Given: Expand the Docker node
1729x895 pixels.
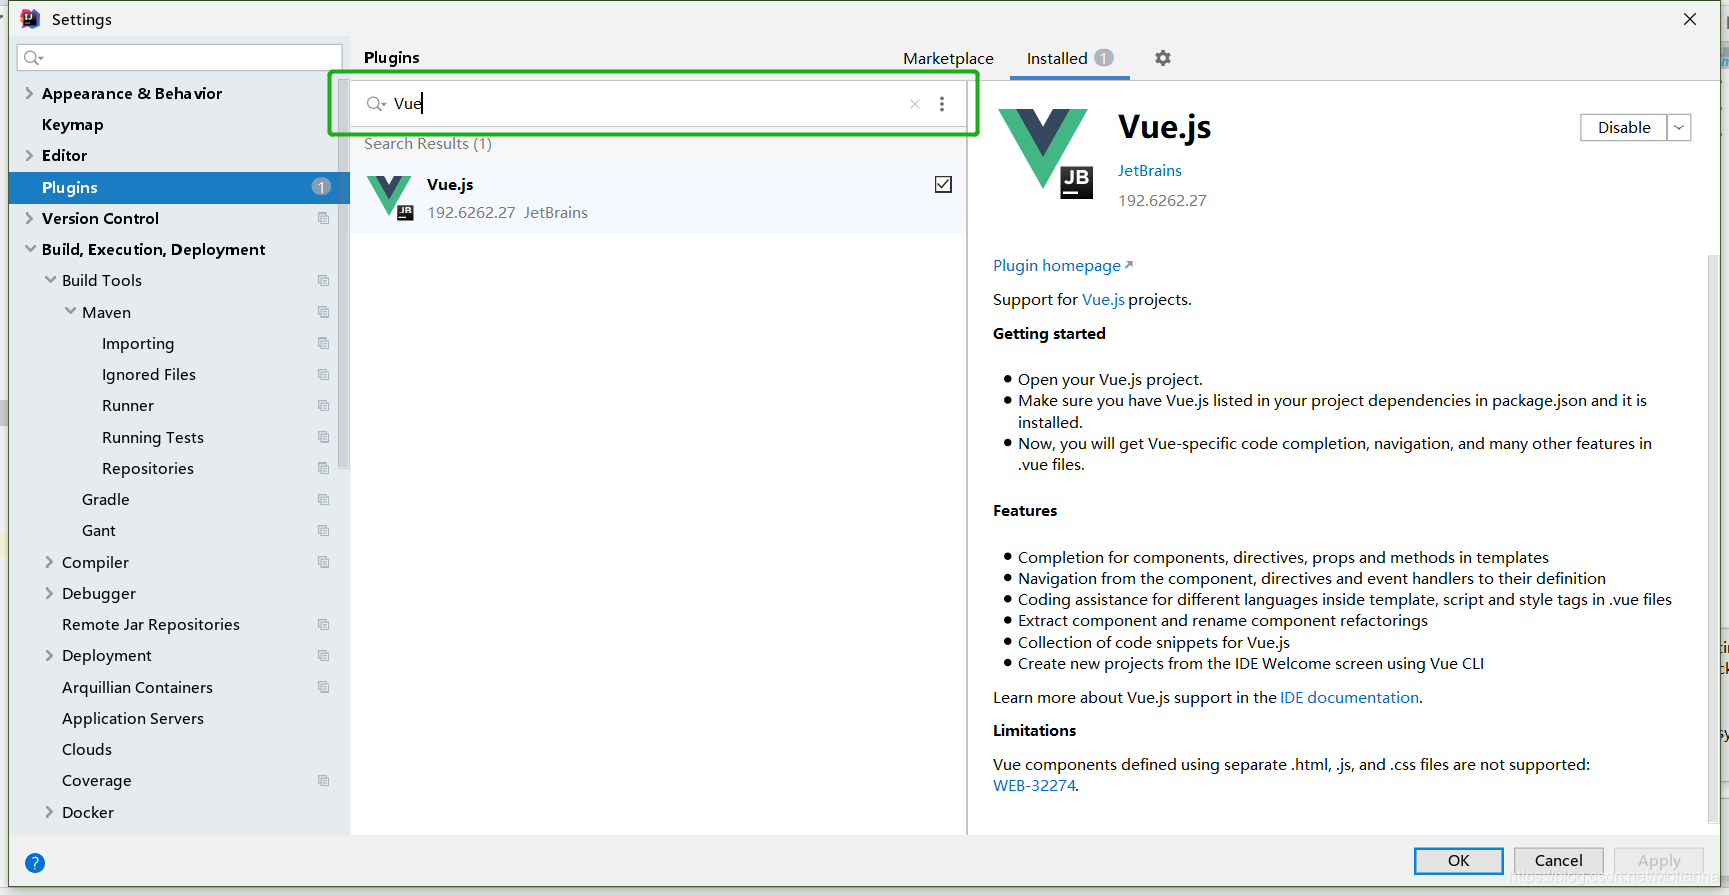Looking at the screenshot, I should [49, 812].
